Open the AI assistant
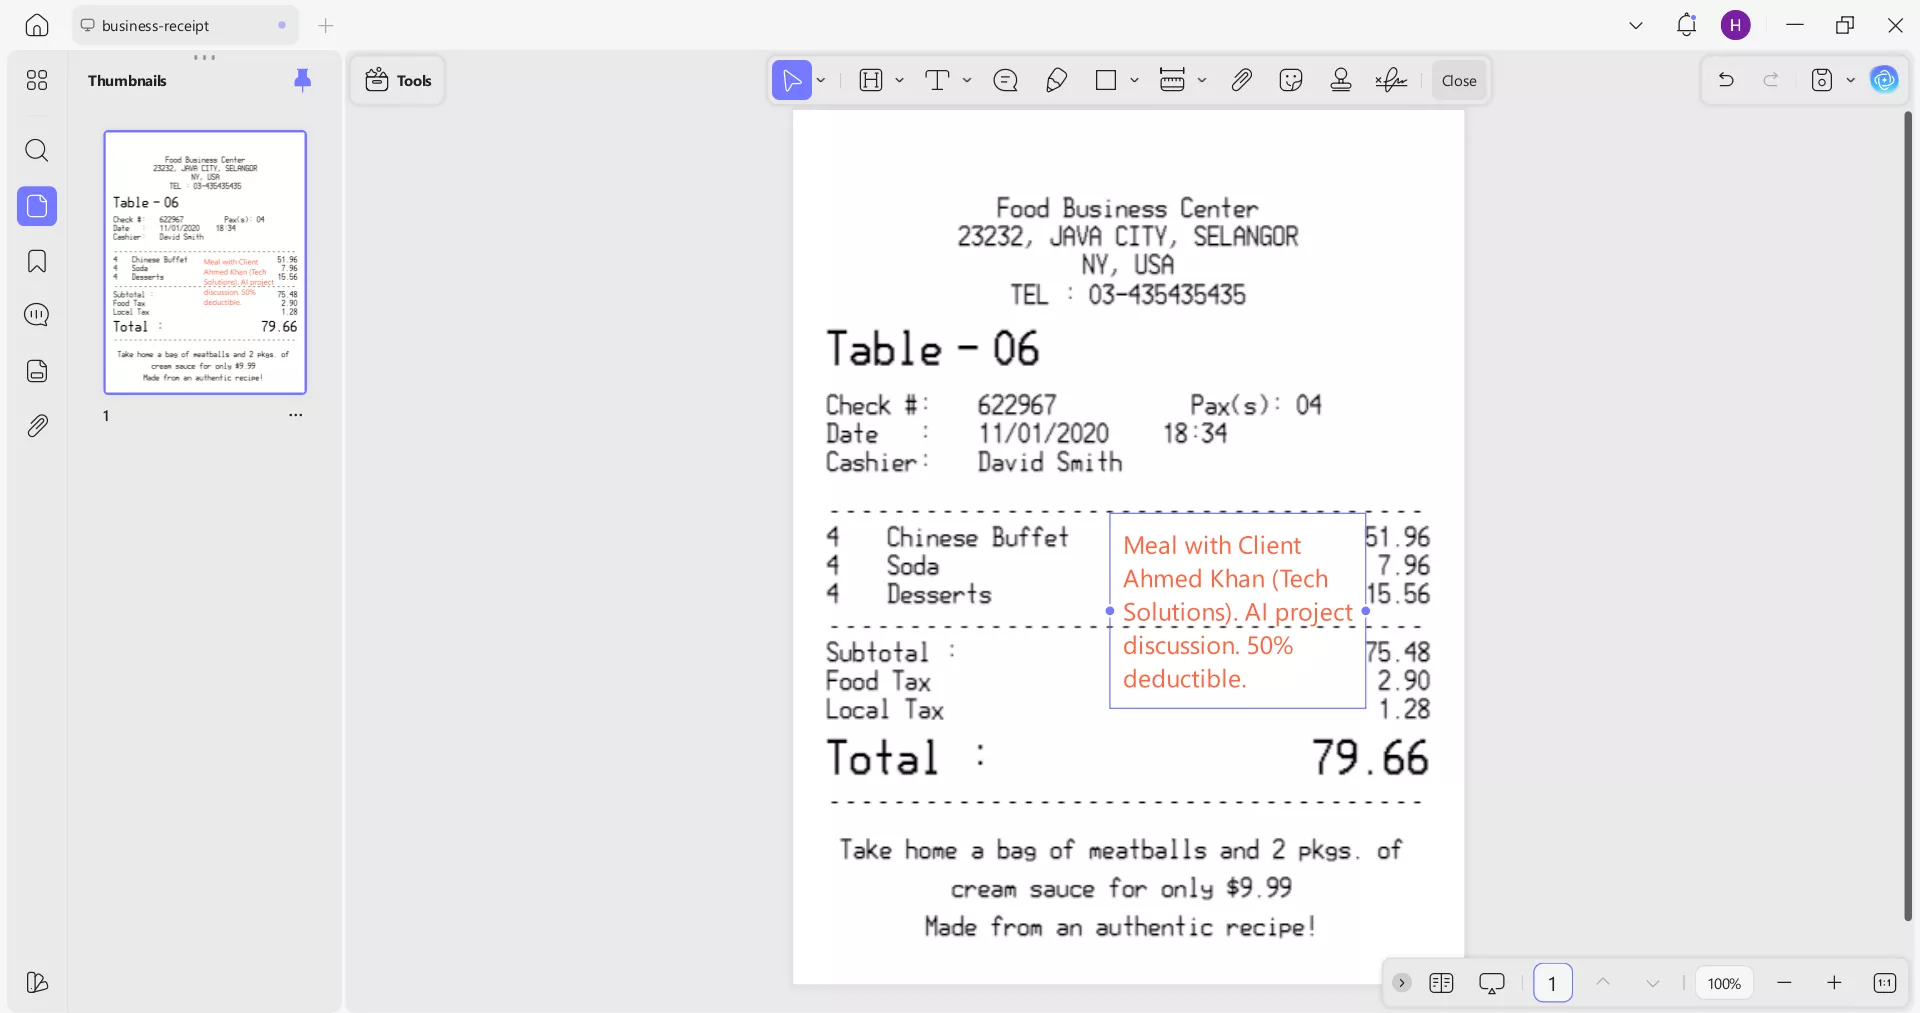The image size is (1920, 1013). (x=1885, y=80)
